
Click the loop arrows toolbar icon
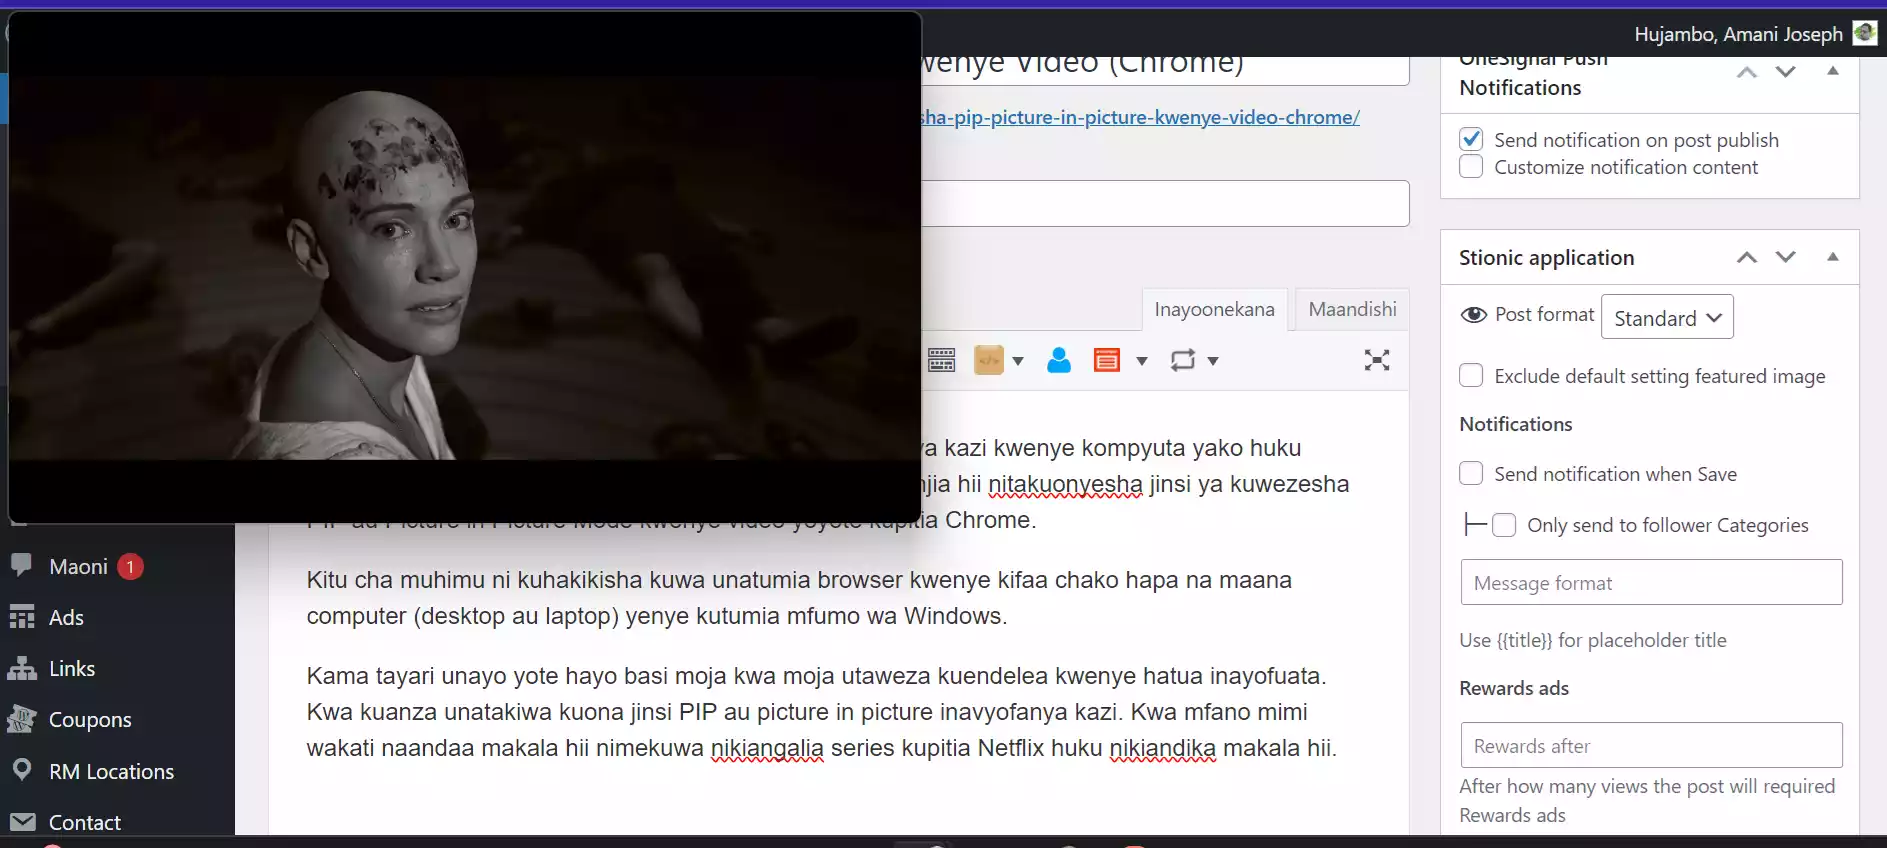(x=1183, y=360)
